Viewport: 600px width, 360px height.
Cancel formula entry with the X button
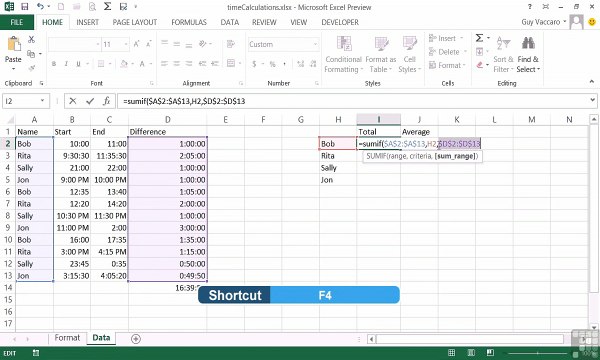point(73,101)
